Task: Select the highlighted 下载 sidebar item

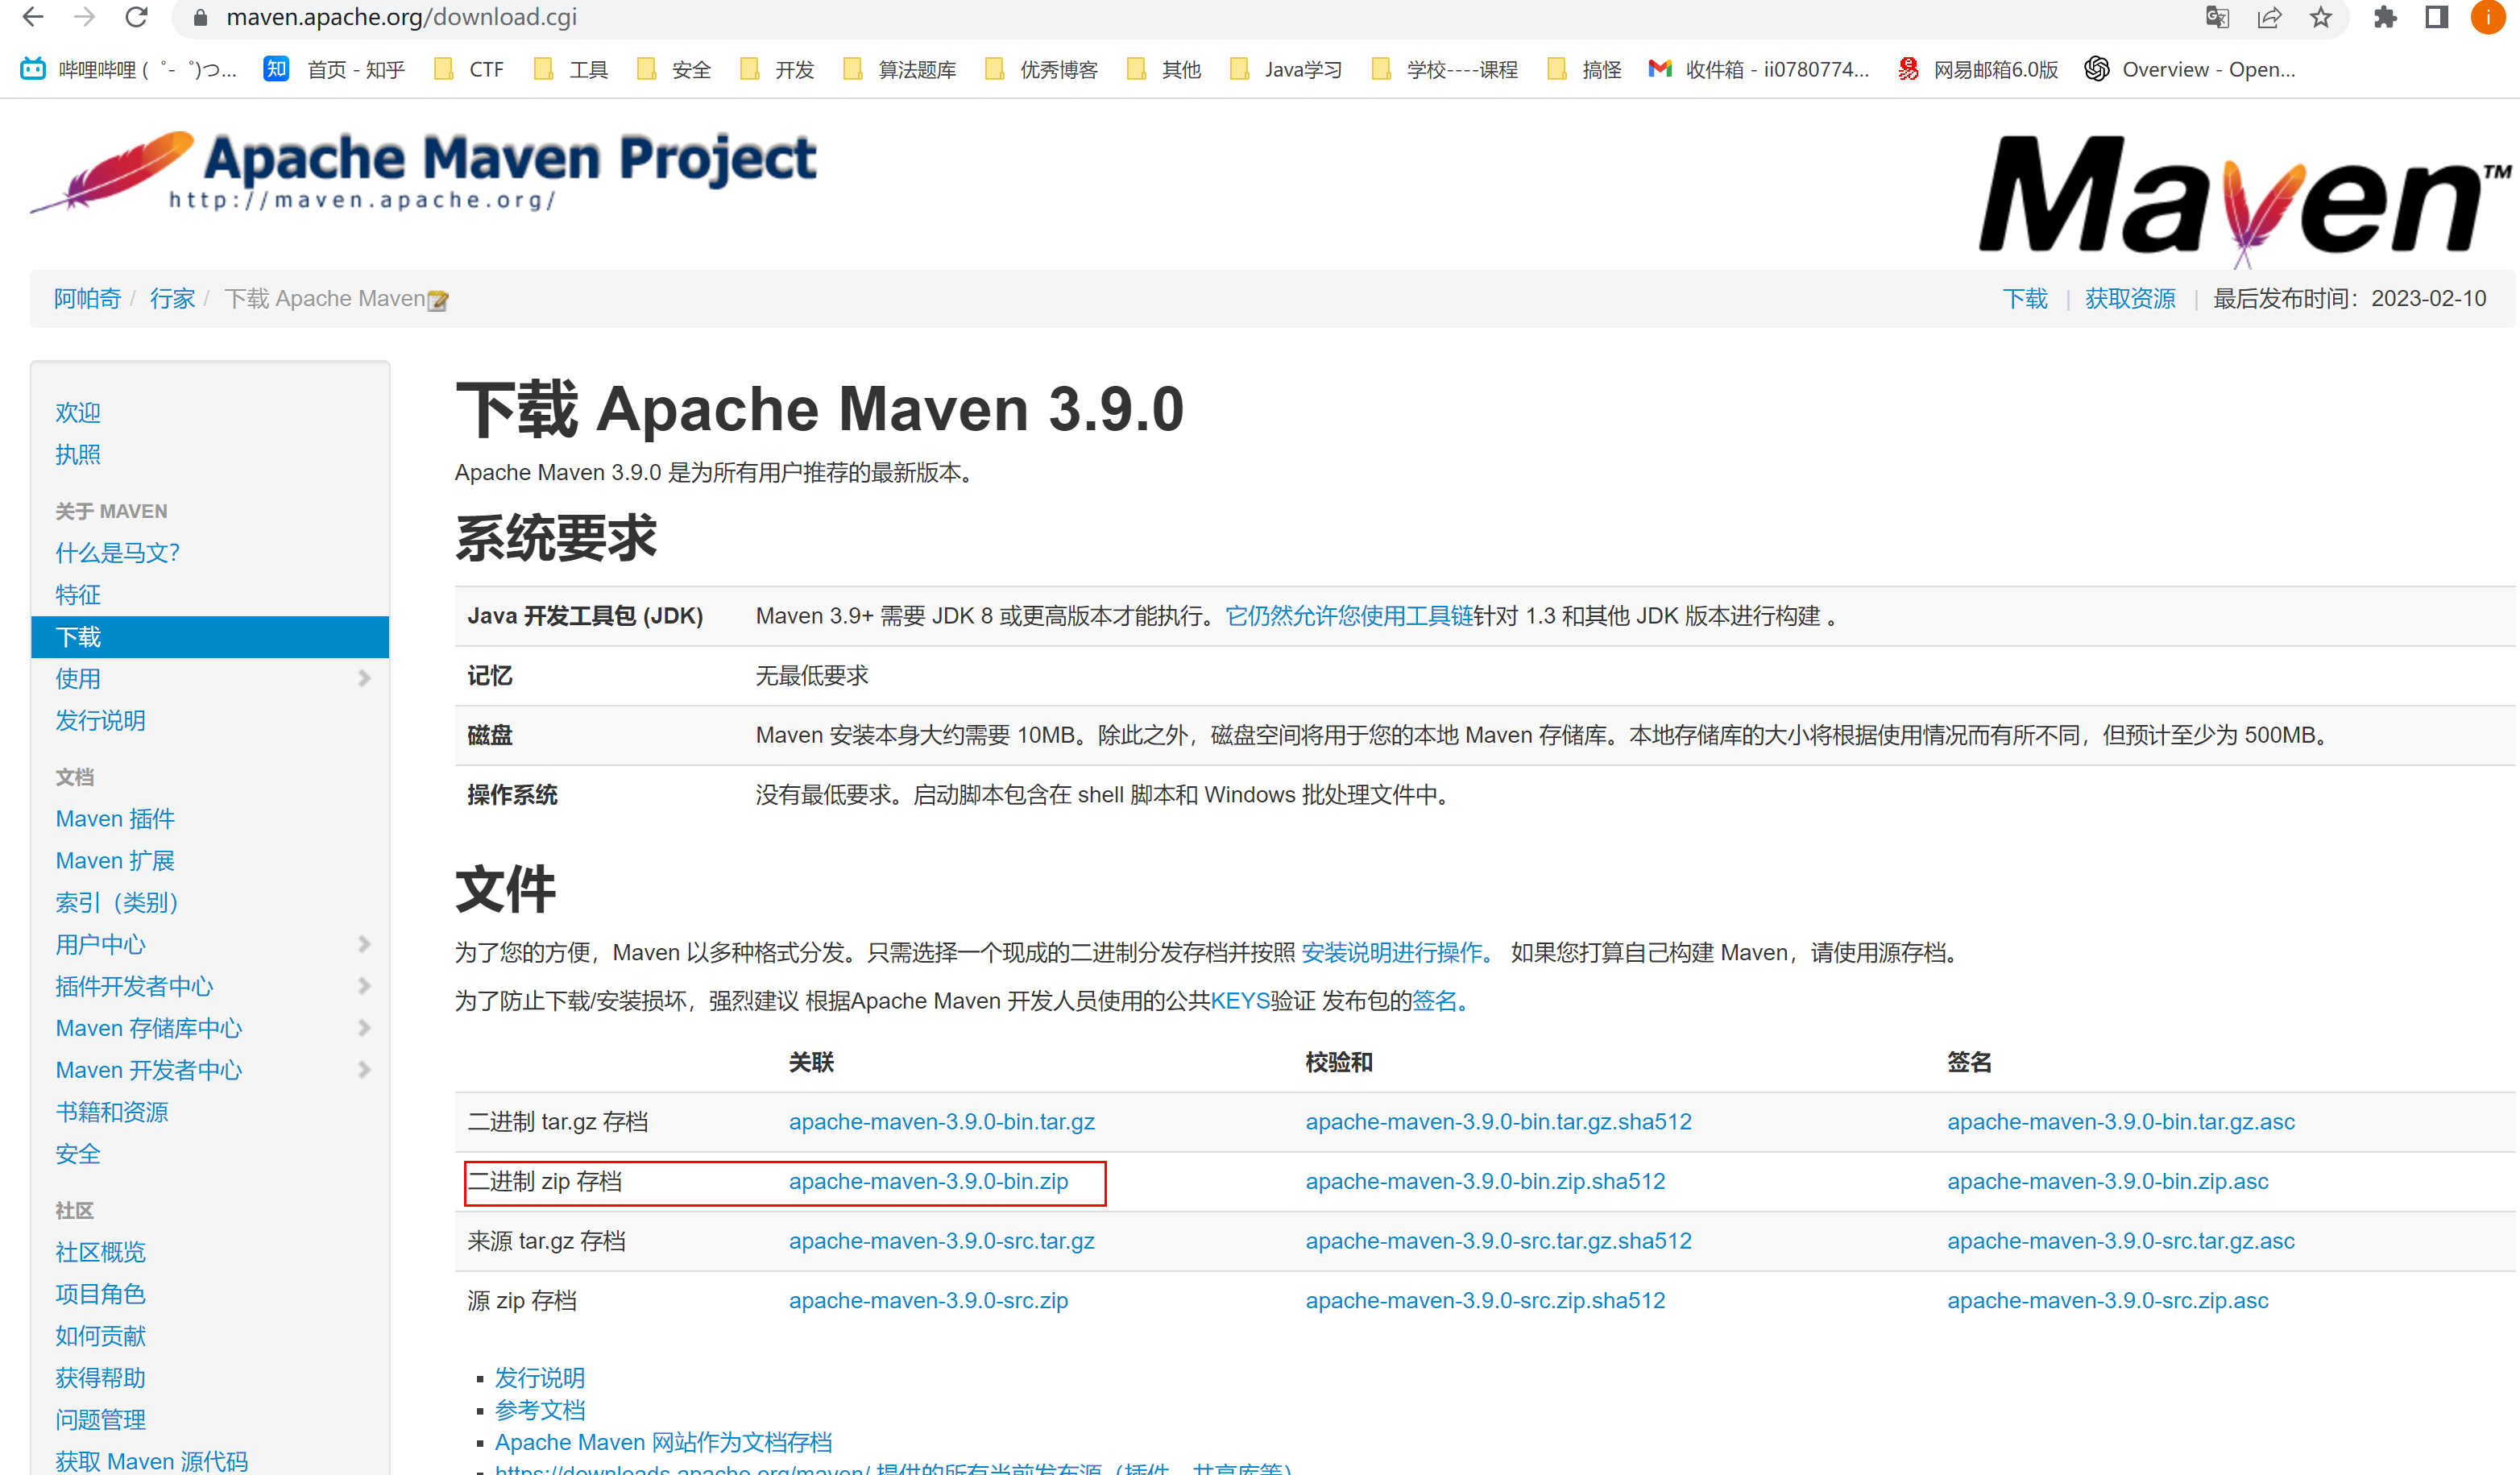Action: tap(210, 636)
